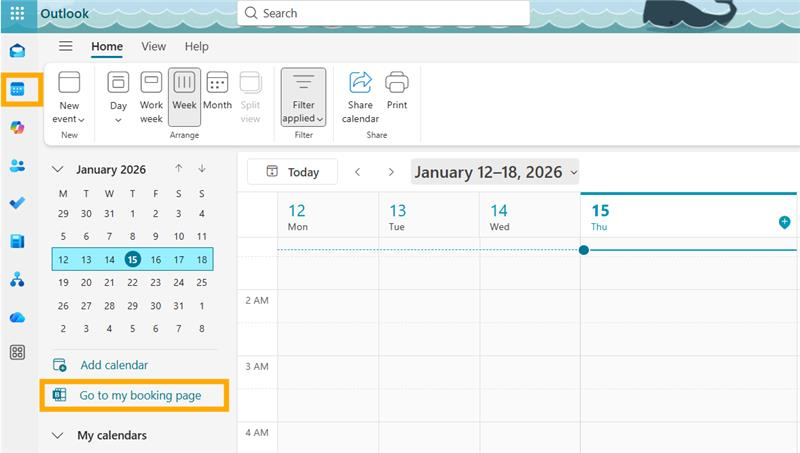Open the org chart app icon in sidebar
Viewport: 800px width, 453px height.
pyautogui.click(x=17, y=280)
